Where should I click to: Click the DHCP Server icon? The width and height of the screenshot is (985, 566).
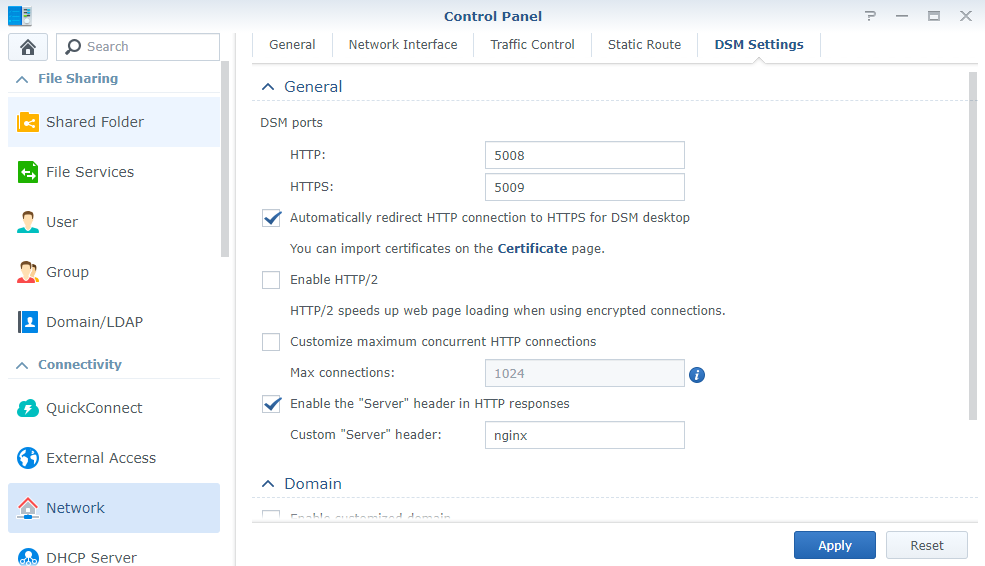click(x=28, y=557)
